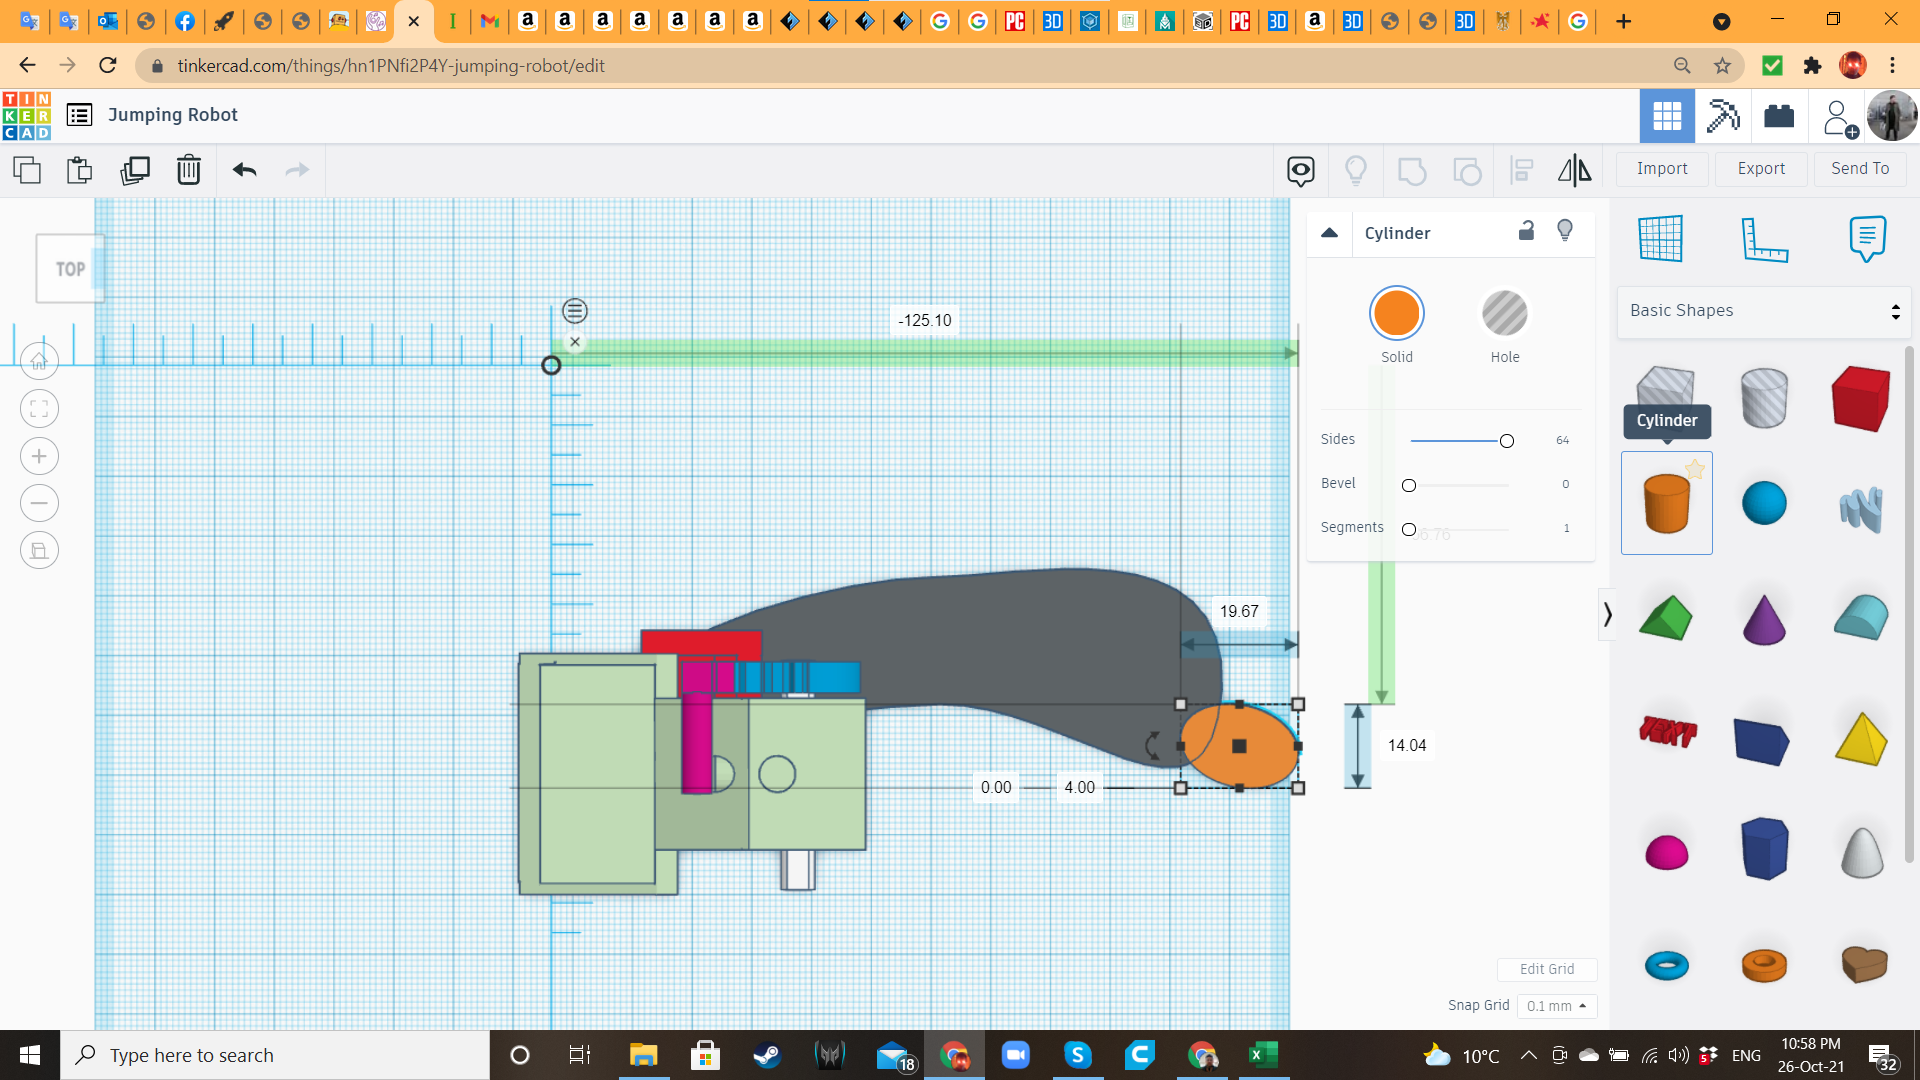The width and height of the screenshot is (1920, 1080).
Task: Hide the Cylinder with the lightbulb icon
Action: [x=1565, y=231]
